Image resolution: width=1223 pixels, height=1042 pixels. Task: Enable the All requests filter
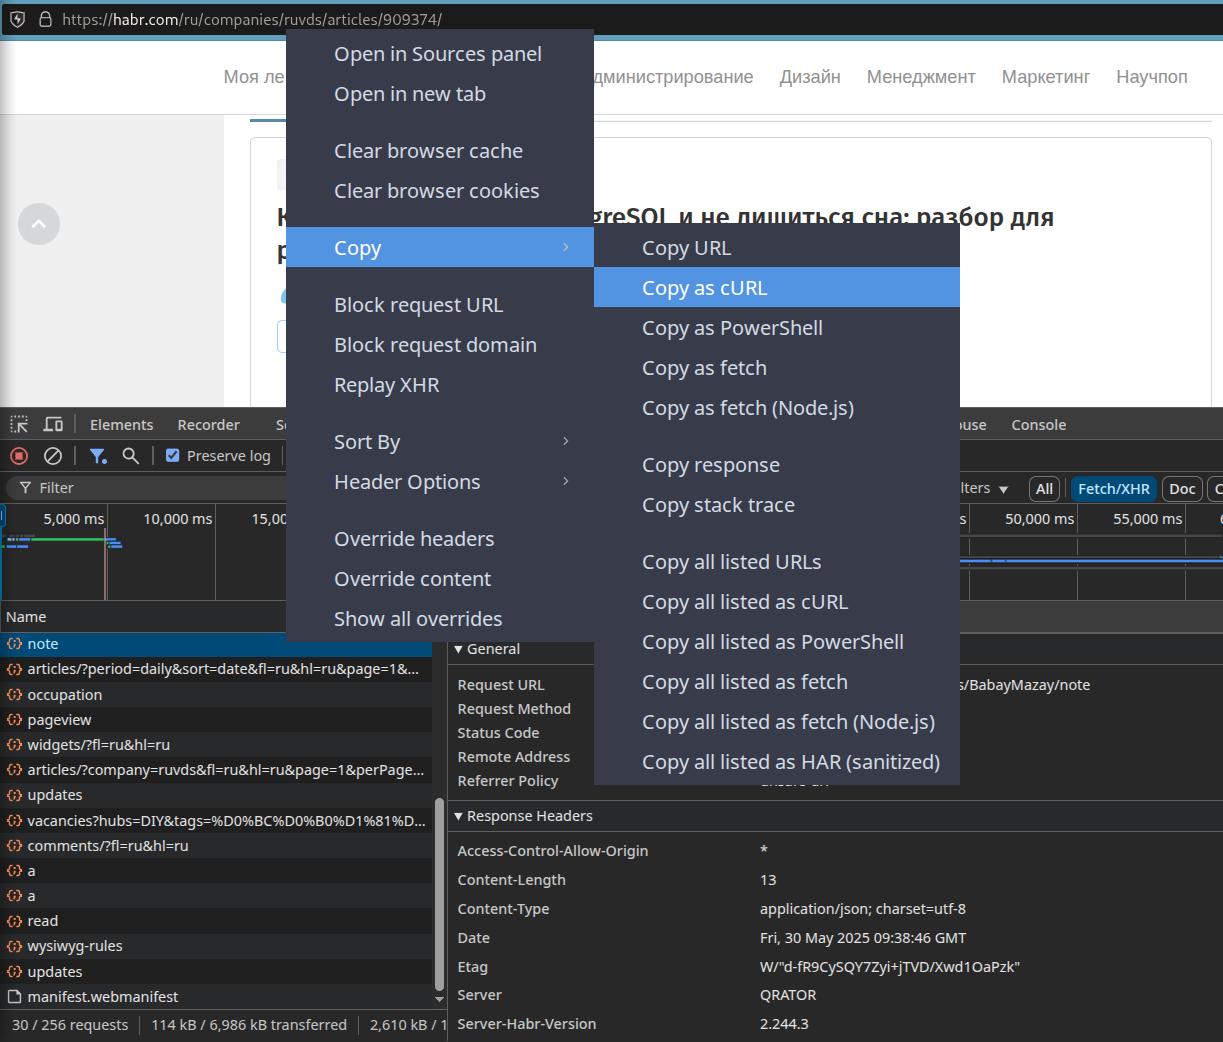(x=1043, y=489)
